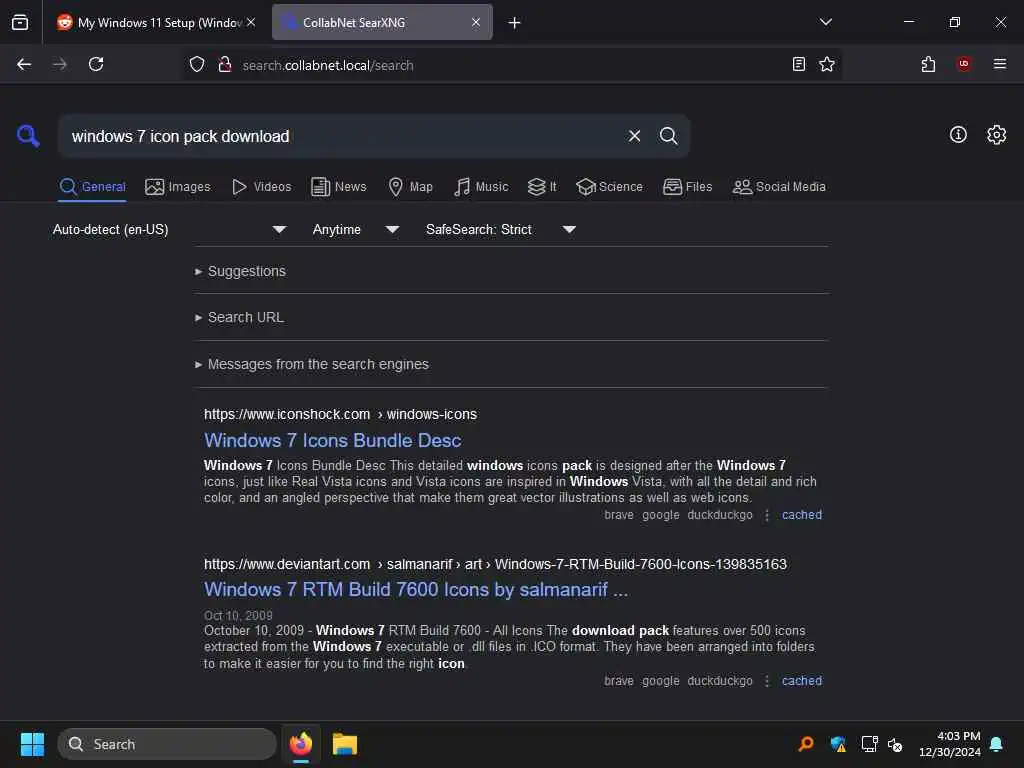Screen dimensions: 1024x768
Task: Open Windows Security tray icon
Action: (x=838, y=744)
